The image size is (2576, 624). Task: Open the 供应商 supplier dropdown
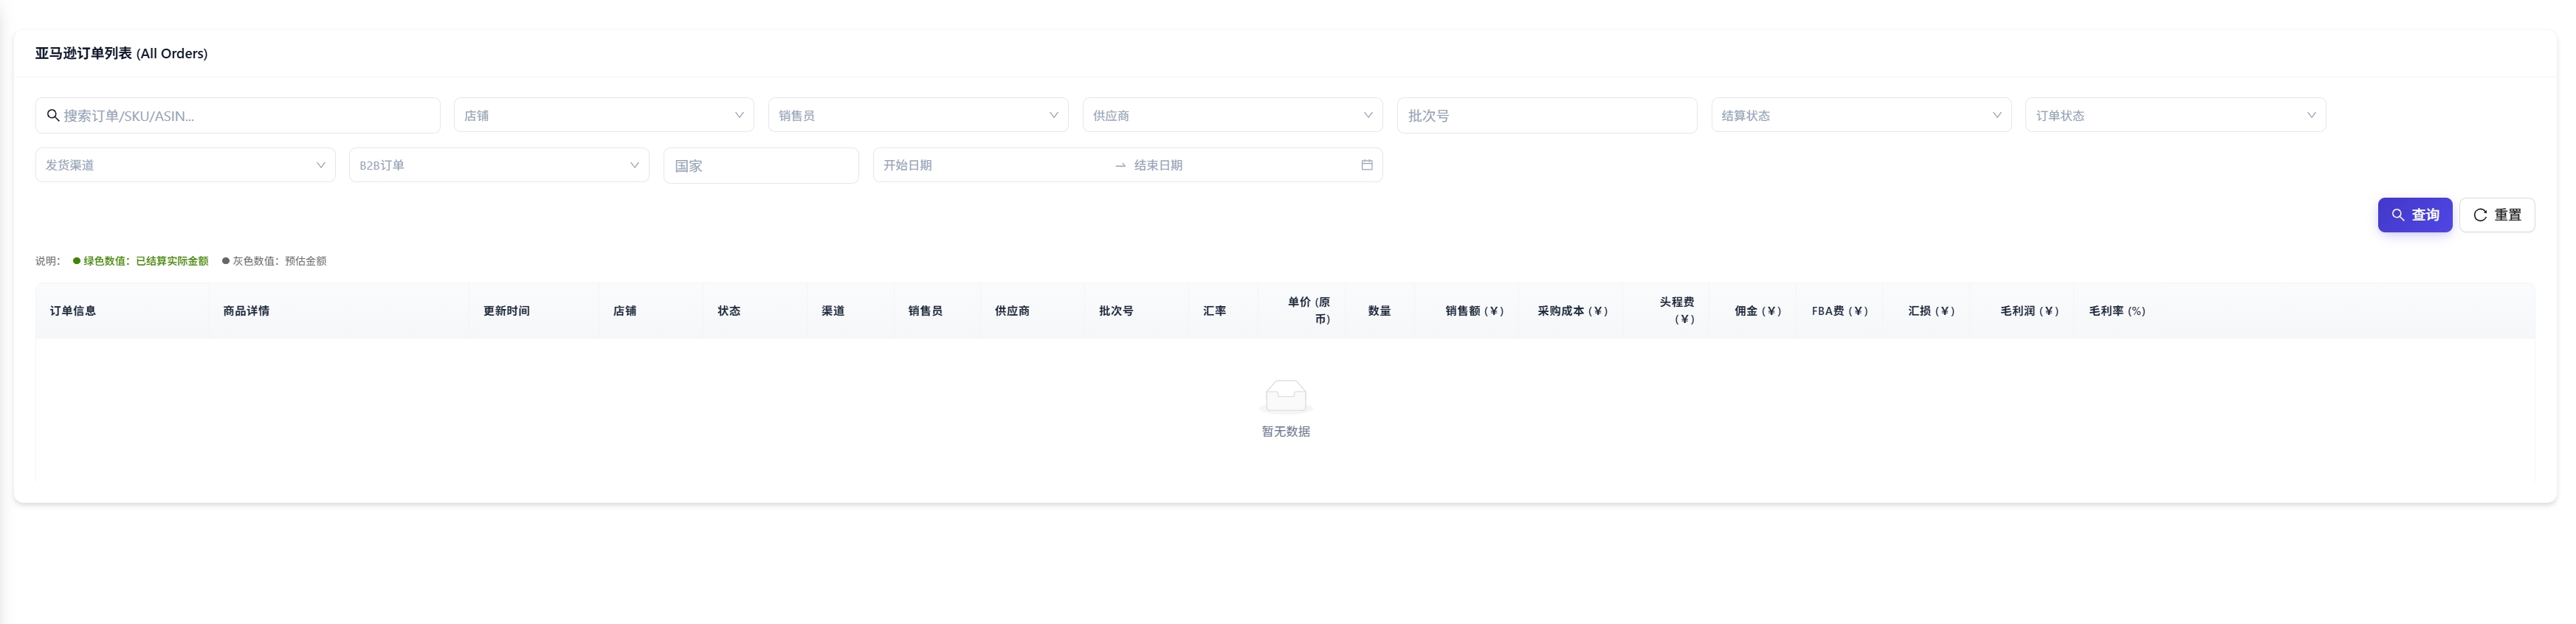click(x=1231, y=115)
